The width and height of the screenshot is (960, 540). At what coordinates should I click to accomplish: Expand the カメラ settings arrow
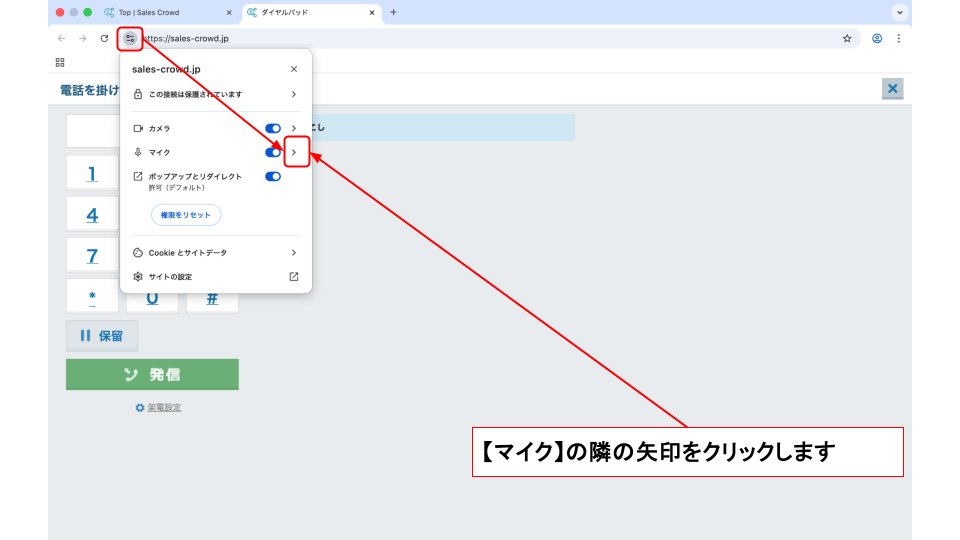(x=294, y=129)
